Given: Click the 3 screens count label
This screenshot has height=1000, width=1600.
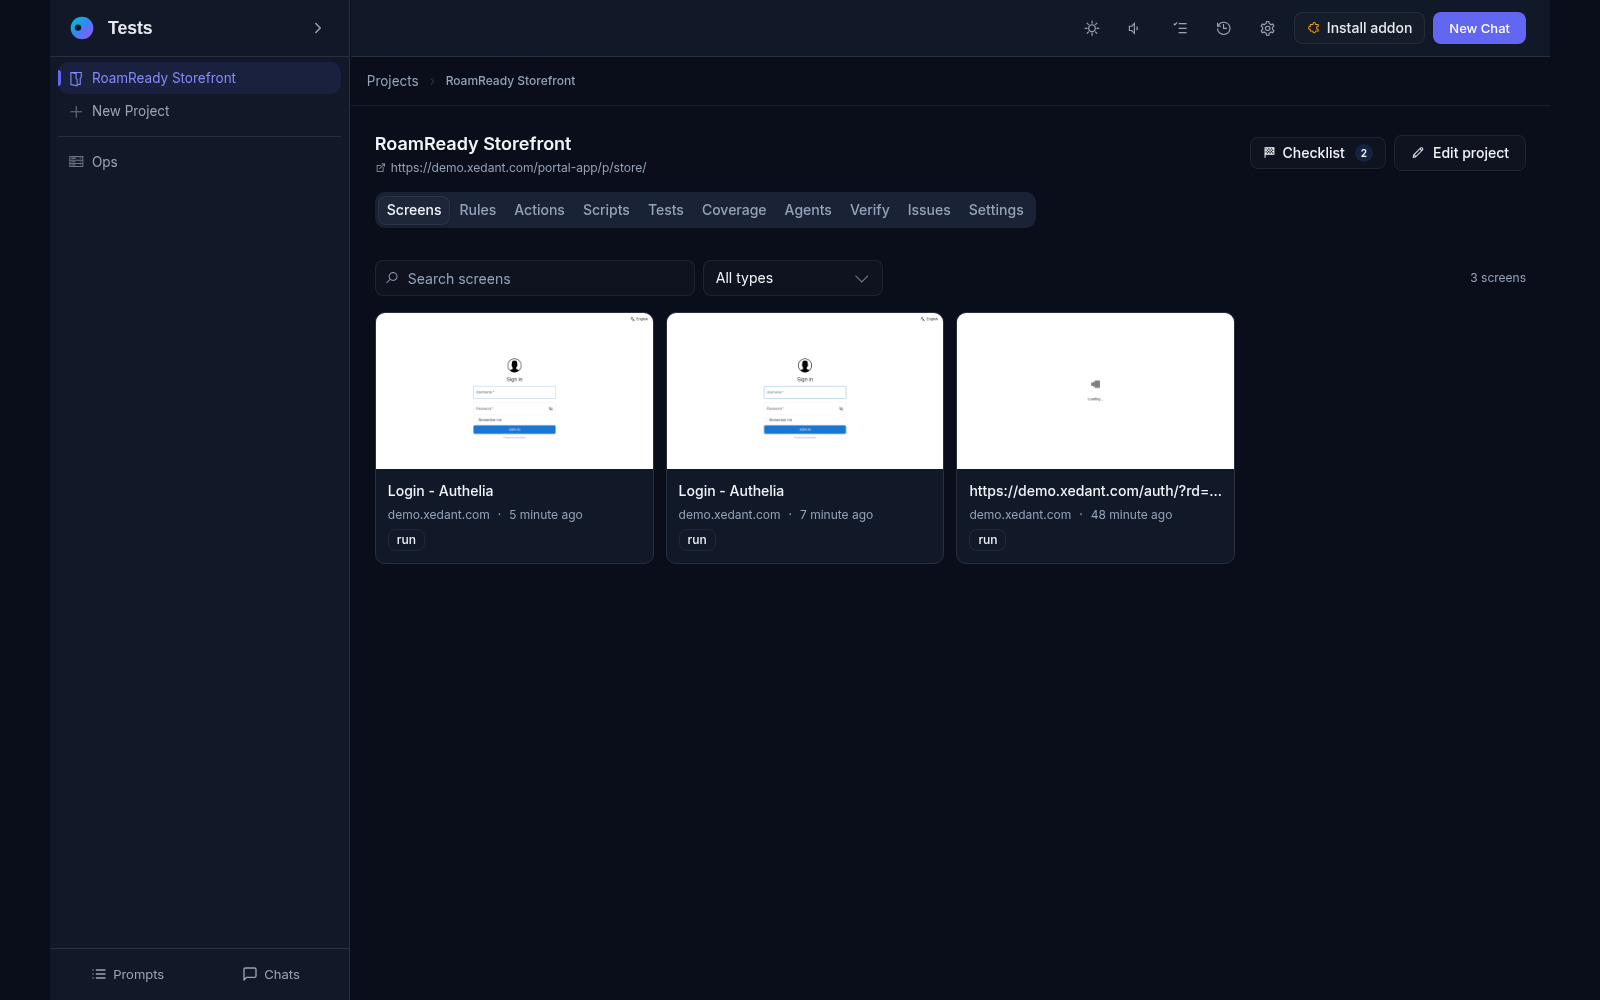Looking at the screenshot, I should point(1497,278).
